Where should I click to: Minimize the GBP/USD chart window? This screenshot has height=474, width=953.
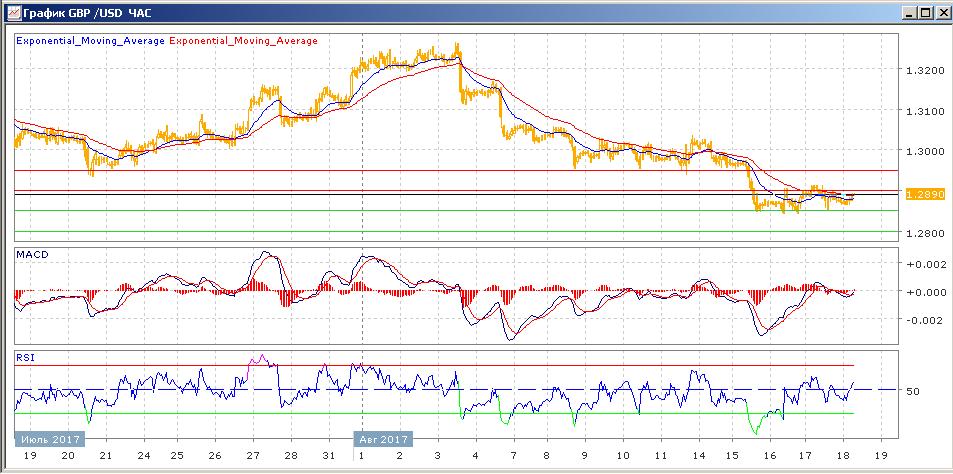pos(906,13)
